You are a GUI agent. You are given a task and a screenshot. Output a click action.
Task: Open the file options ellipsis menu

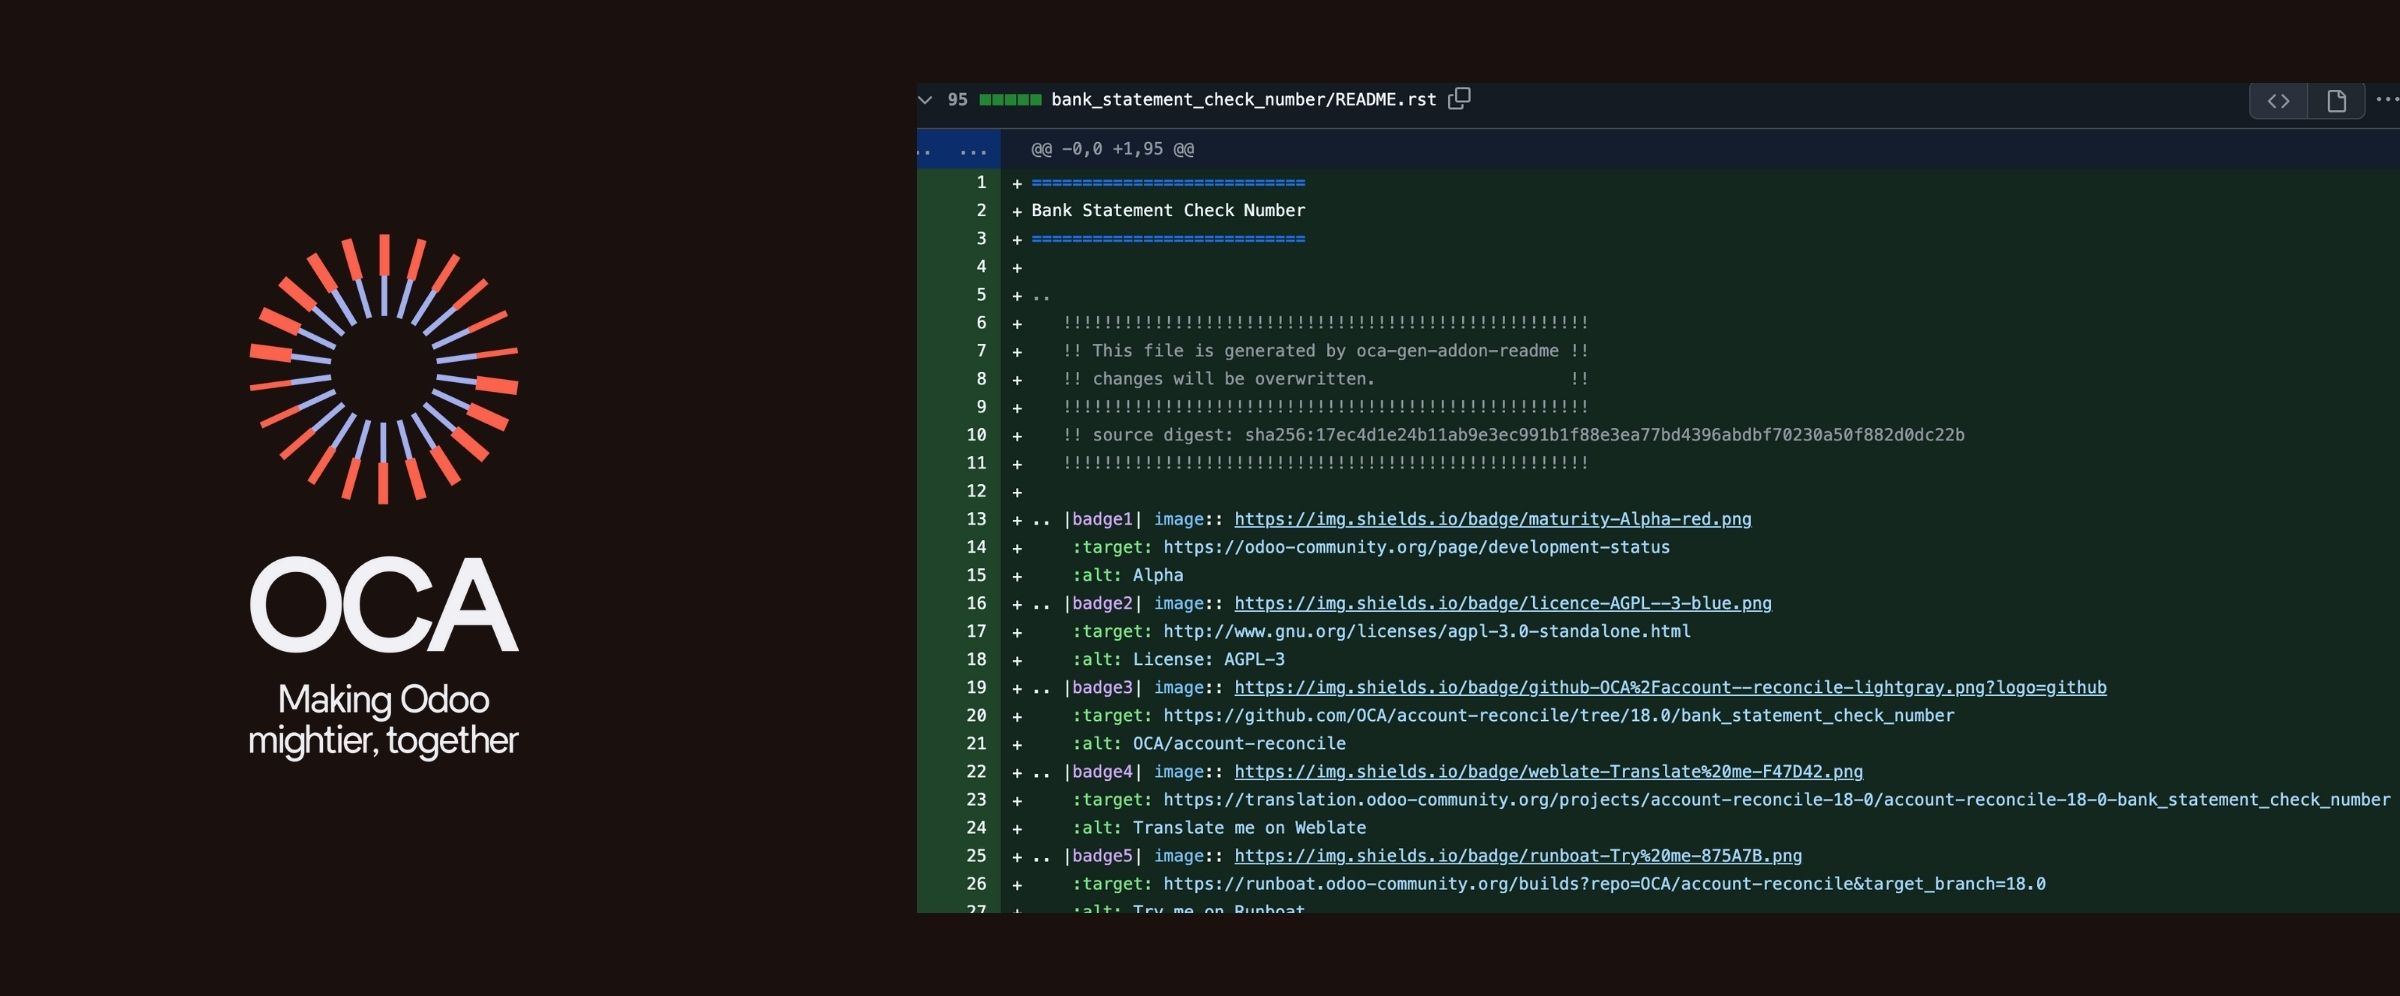pos(2387,99)
